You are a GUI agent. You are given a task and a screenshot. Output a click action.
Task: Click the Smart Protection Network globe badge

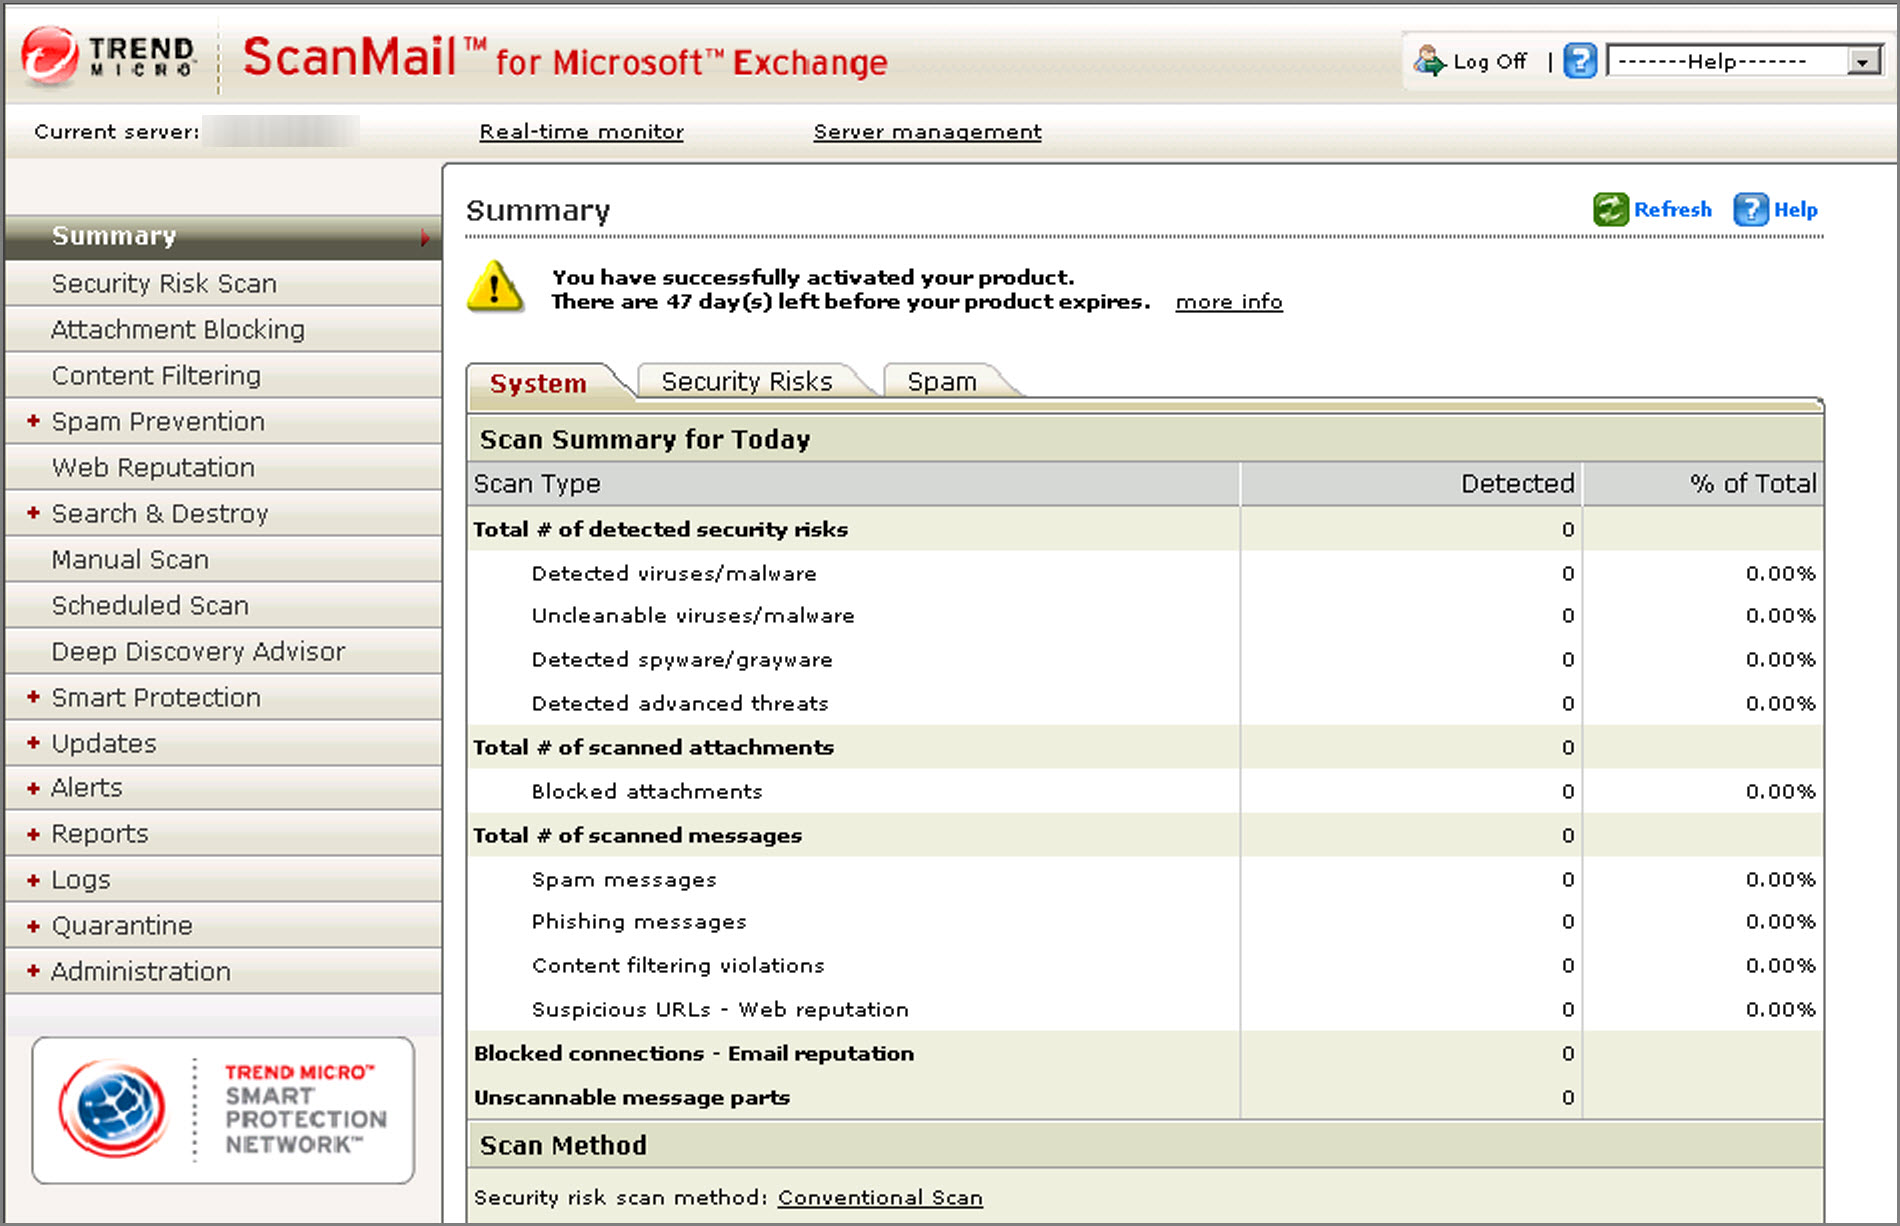(x=112, y=1109)
